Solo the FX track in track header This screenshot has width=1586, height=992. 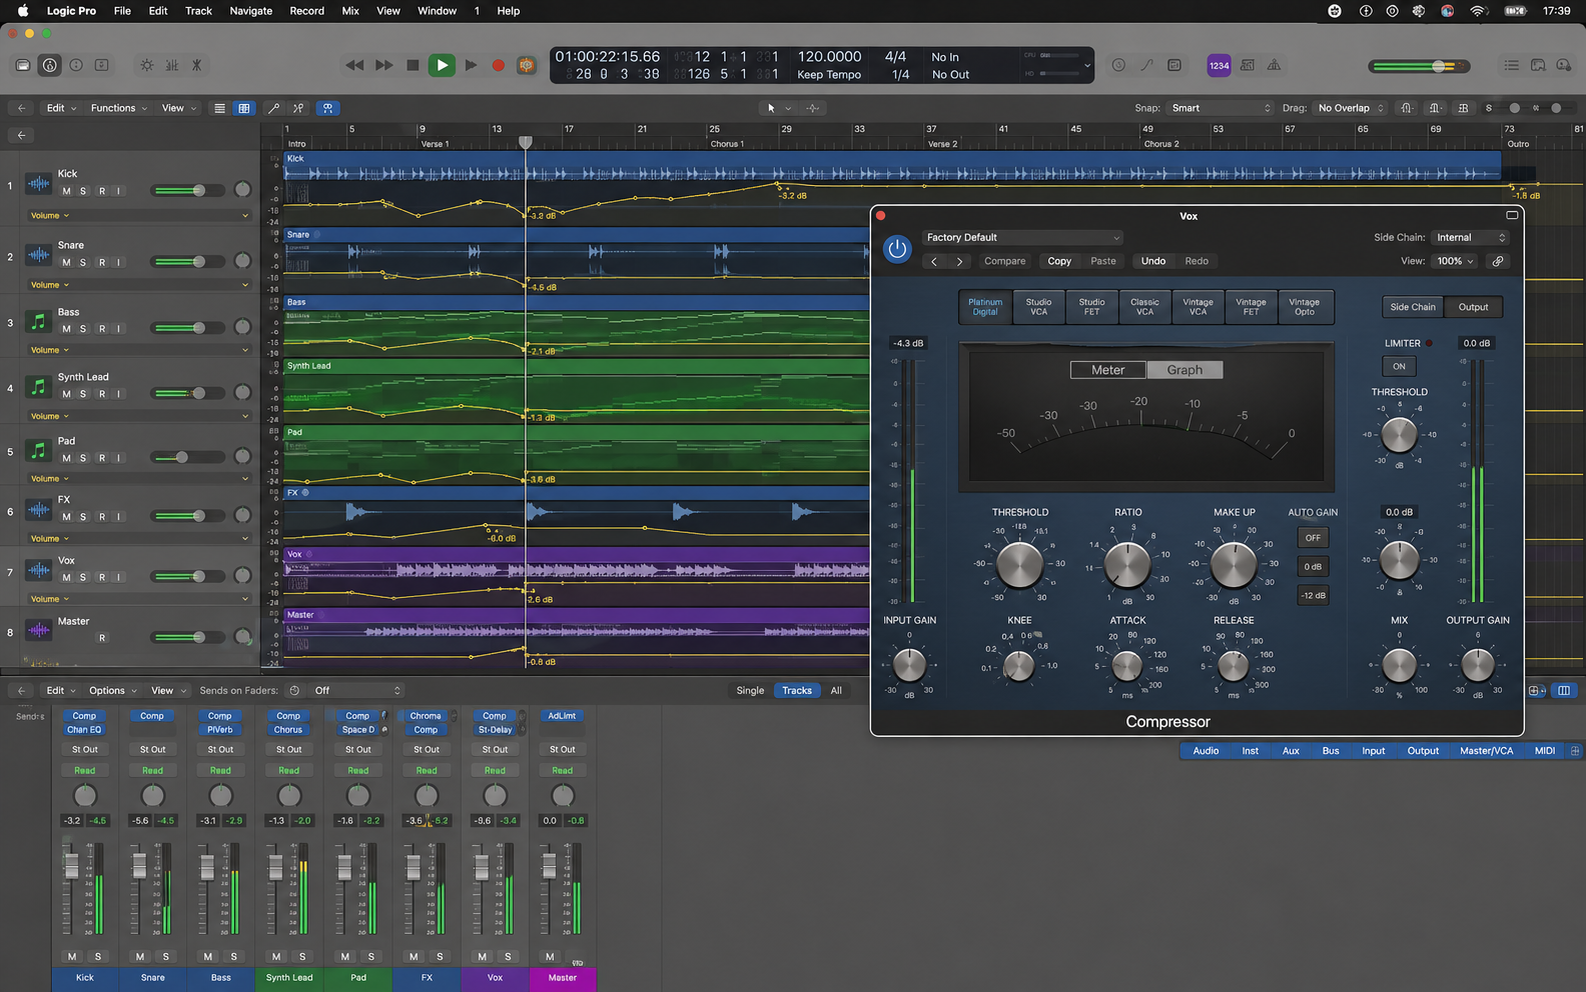coord(83,517)
